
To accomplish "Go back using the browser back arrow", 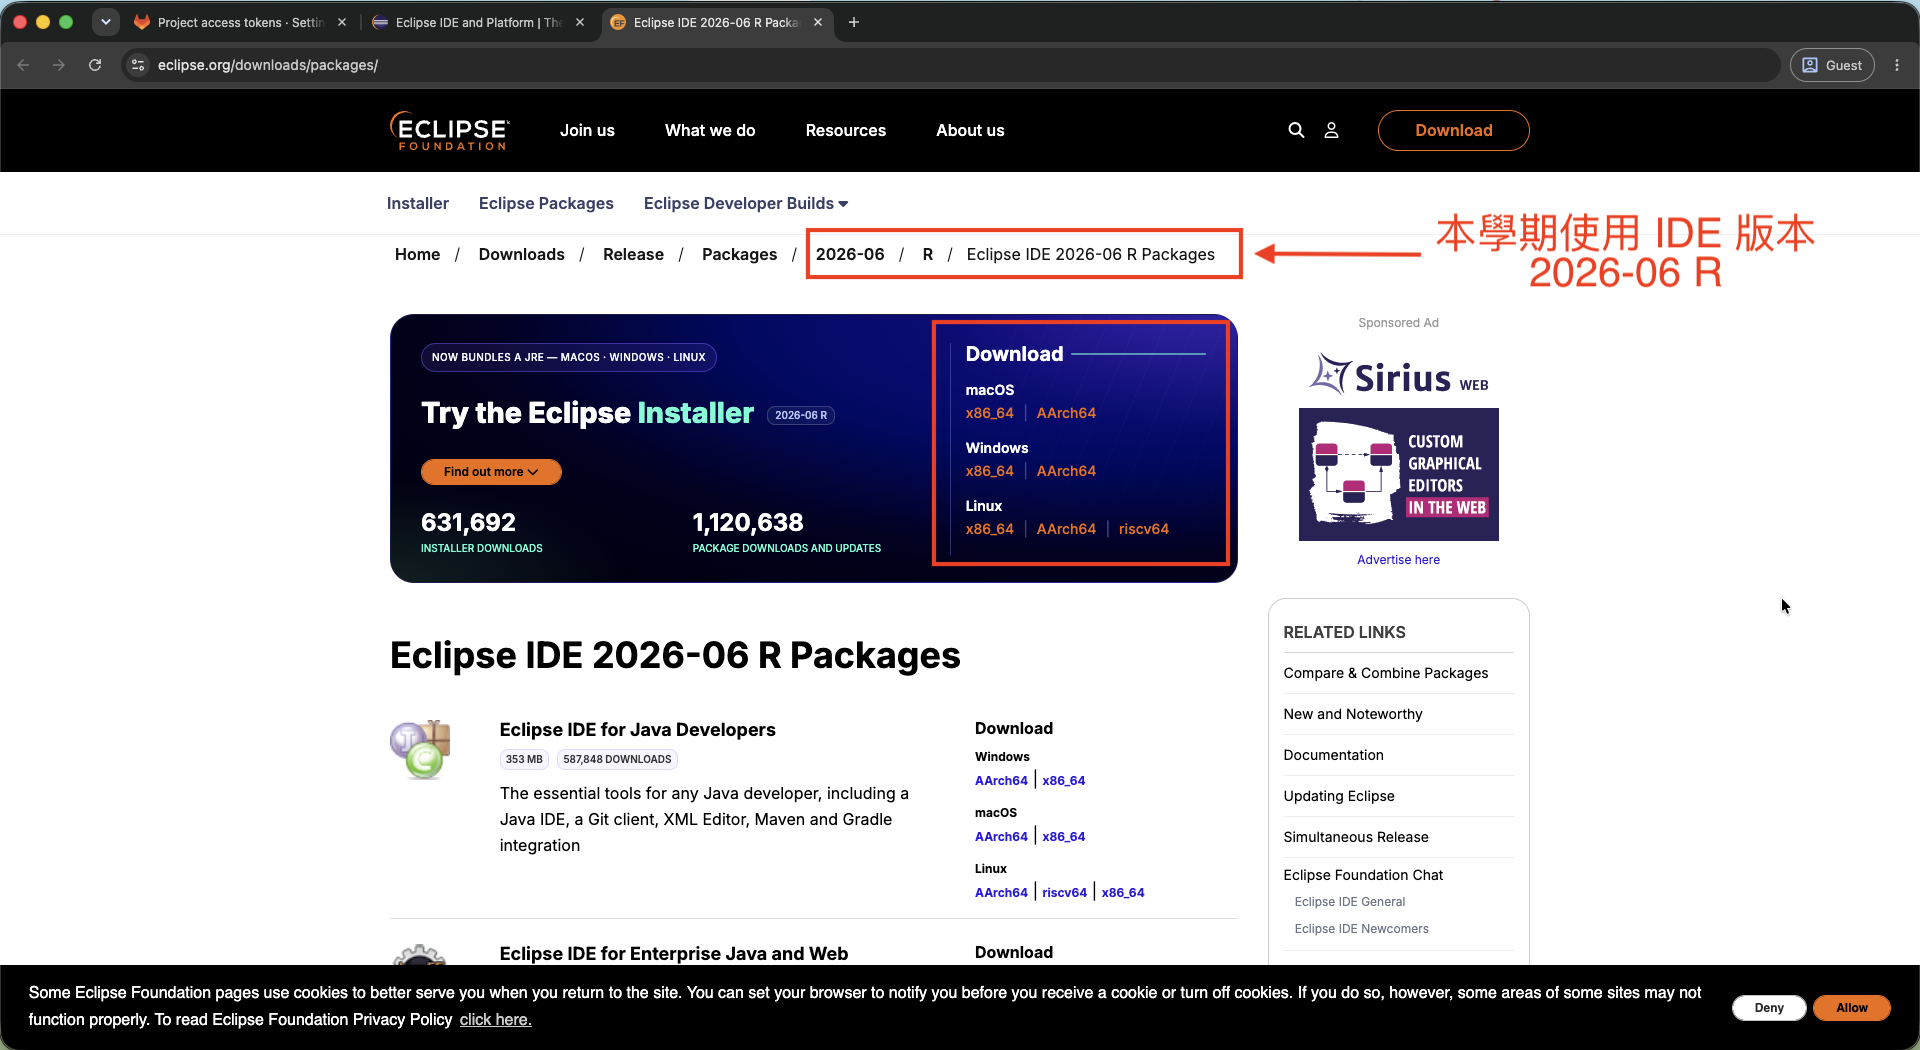I will click(23, 65).
